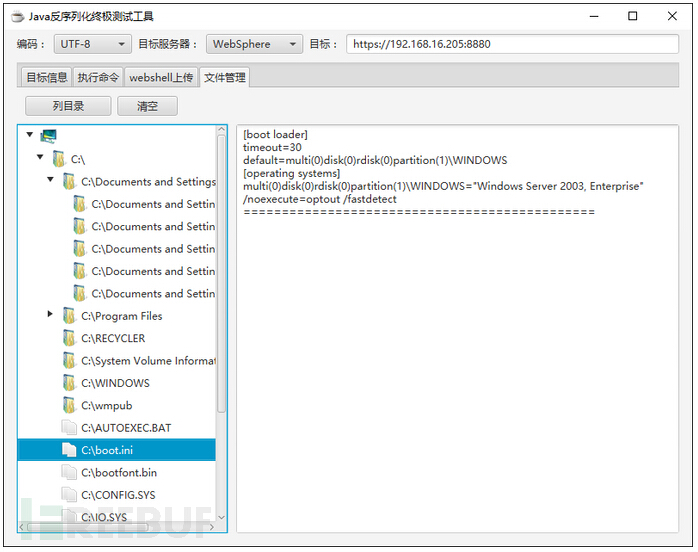Click the target URL input field

point(512,44)
